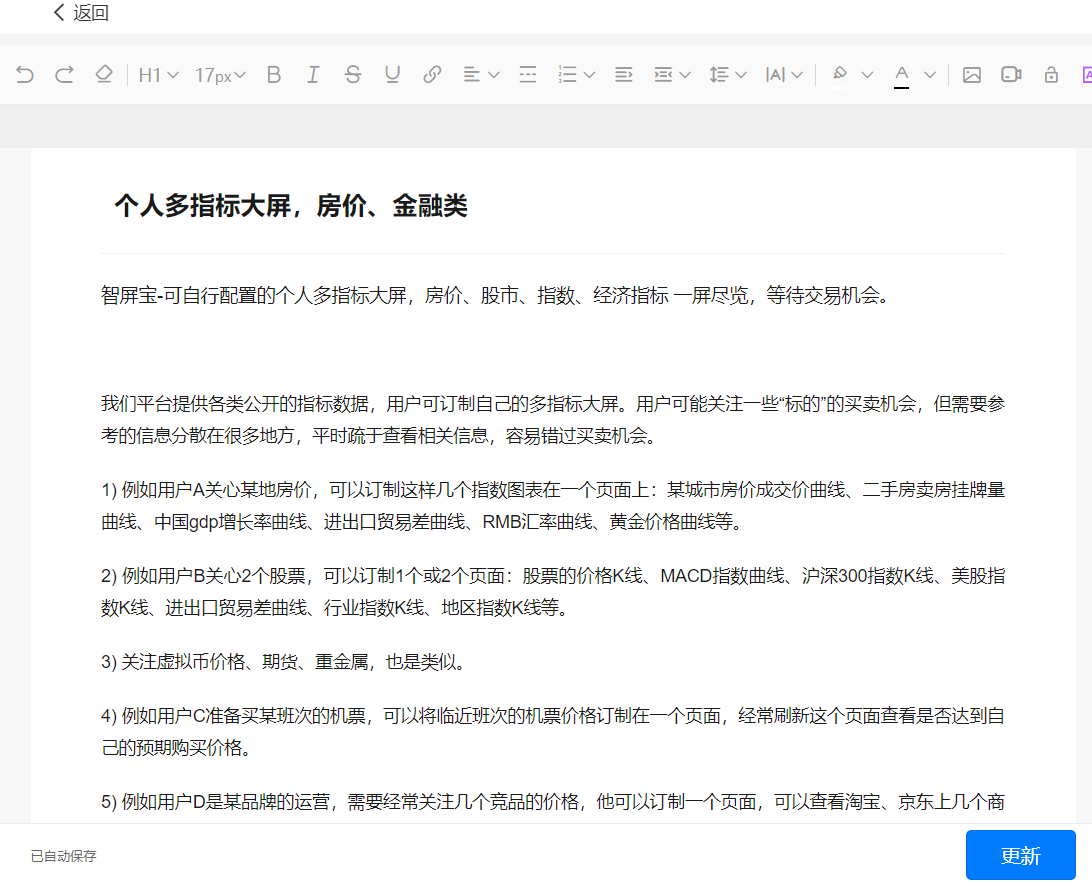
Task: Insert a video
Action: click(x=1011, y=75)
